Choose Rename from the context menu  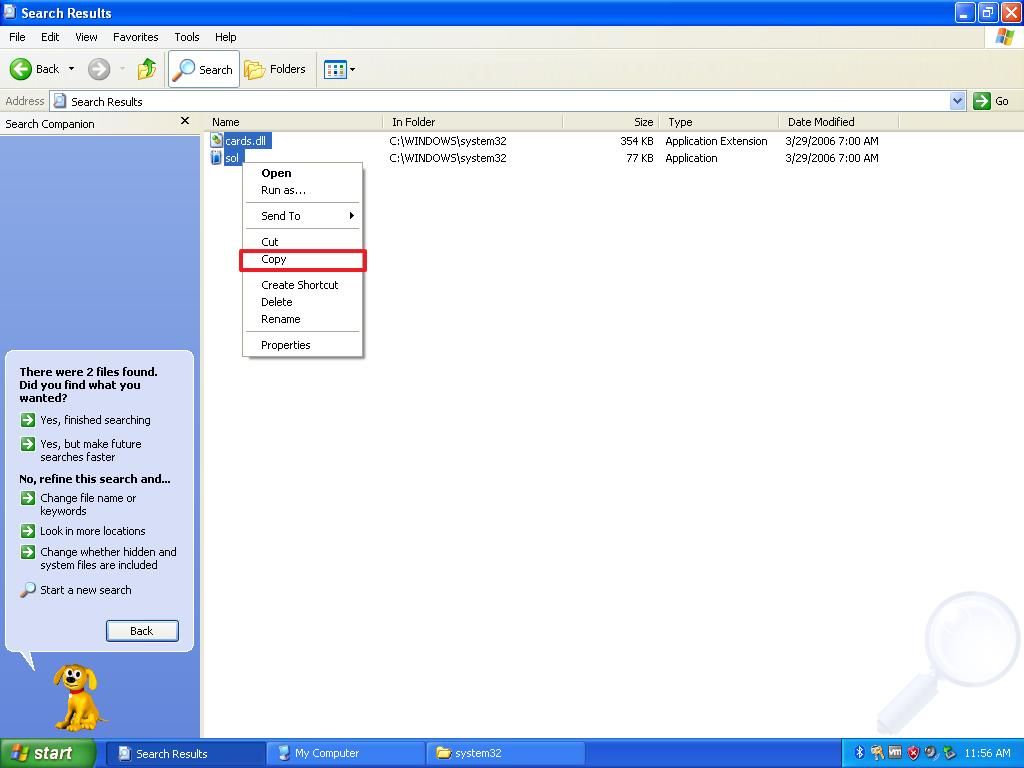tap(280, 319)
